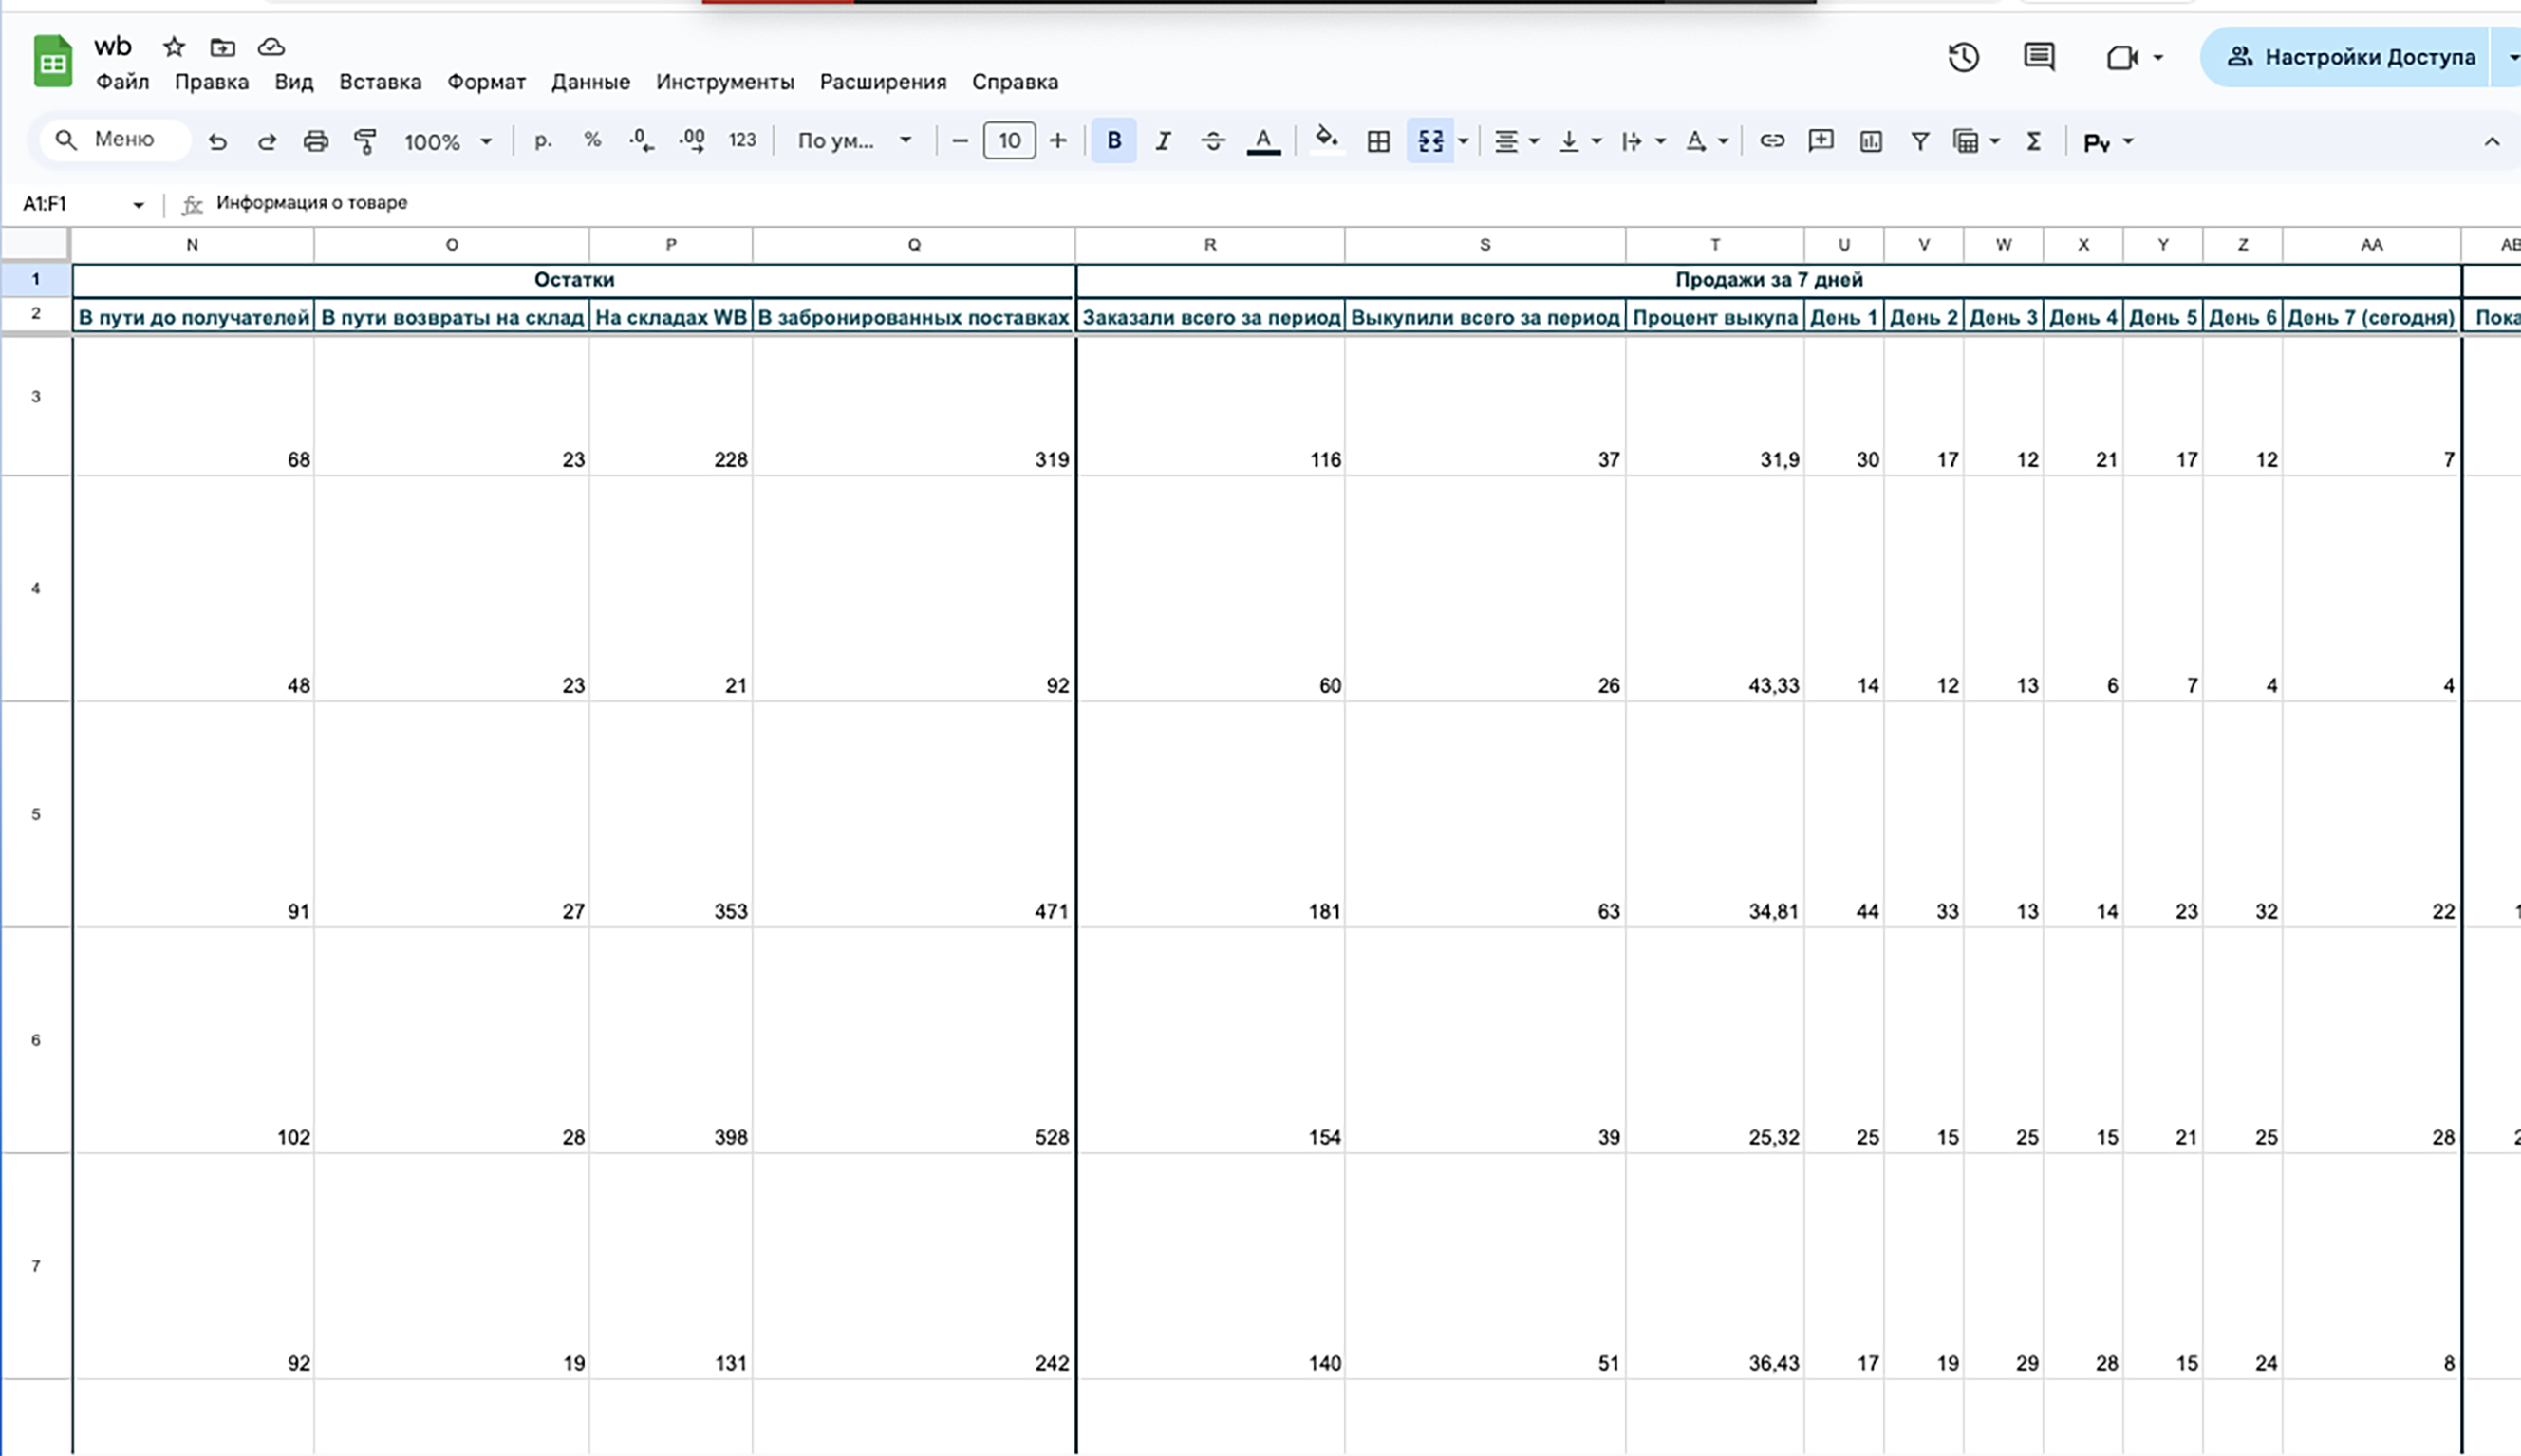Click the print icon
Viewport: 2521px width, 1456px height.
pyautogui.click(x=316, y=141)
